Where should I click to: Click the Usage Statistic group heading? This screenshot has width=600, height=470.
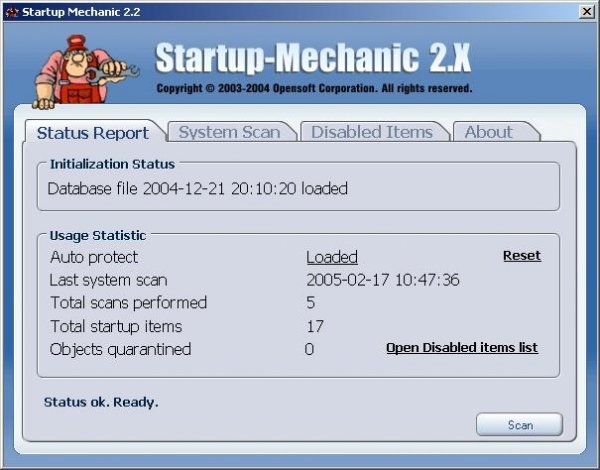click(x=98, y=235)
